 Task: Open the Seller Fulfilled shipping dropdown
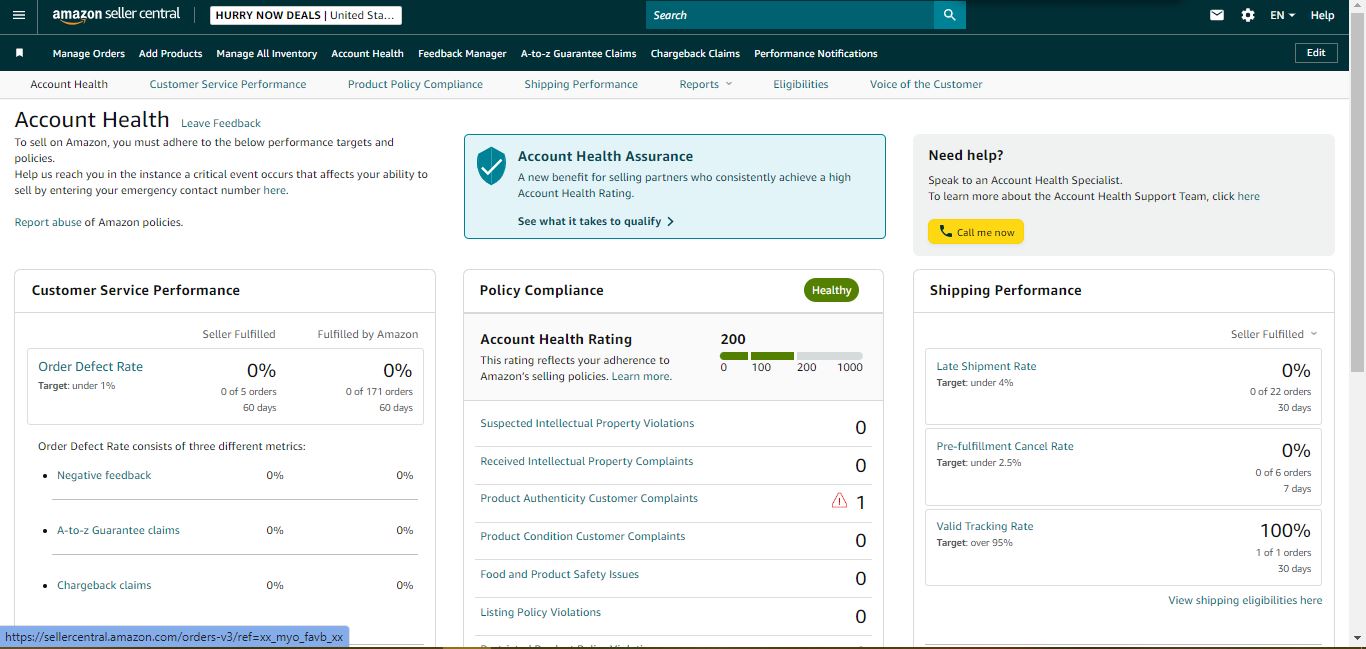click(1274, 334)
